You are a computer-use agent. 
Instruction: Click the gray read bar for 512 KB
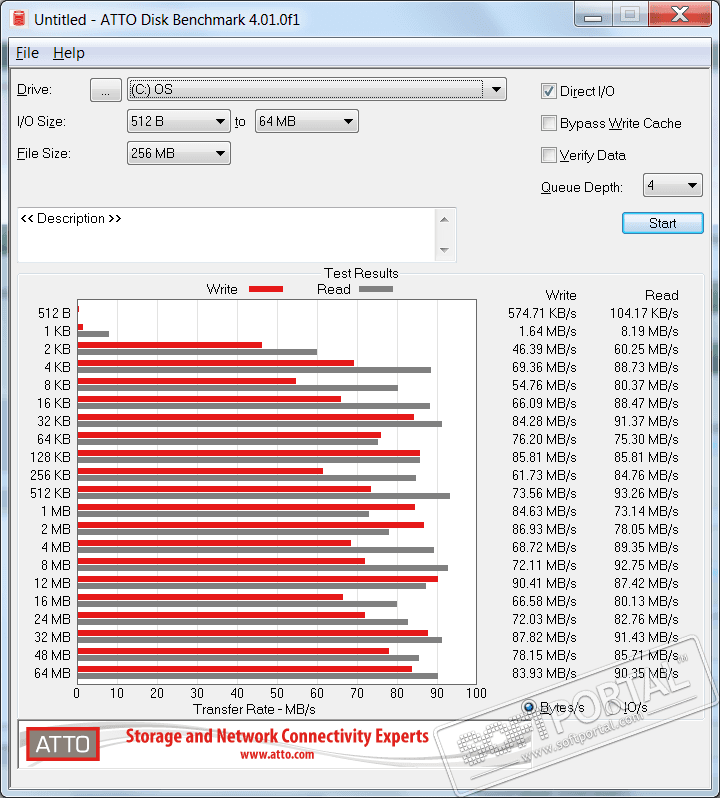(264, 496)
